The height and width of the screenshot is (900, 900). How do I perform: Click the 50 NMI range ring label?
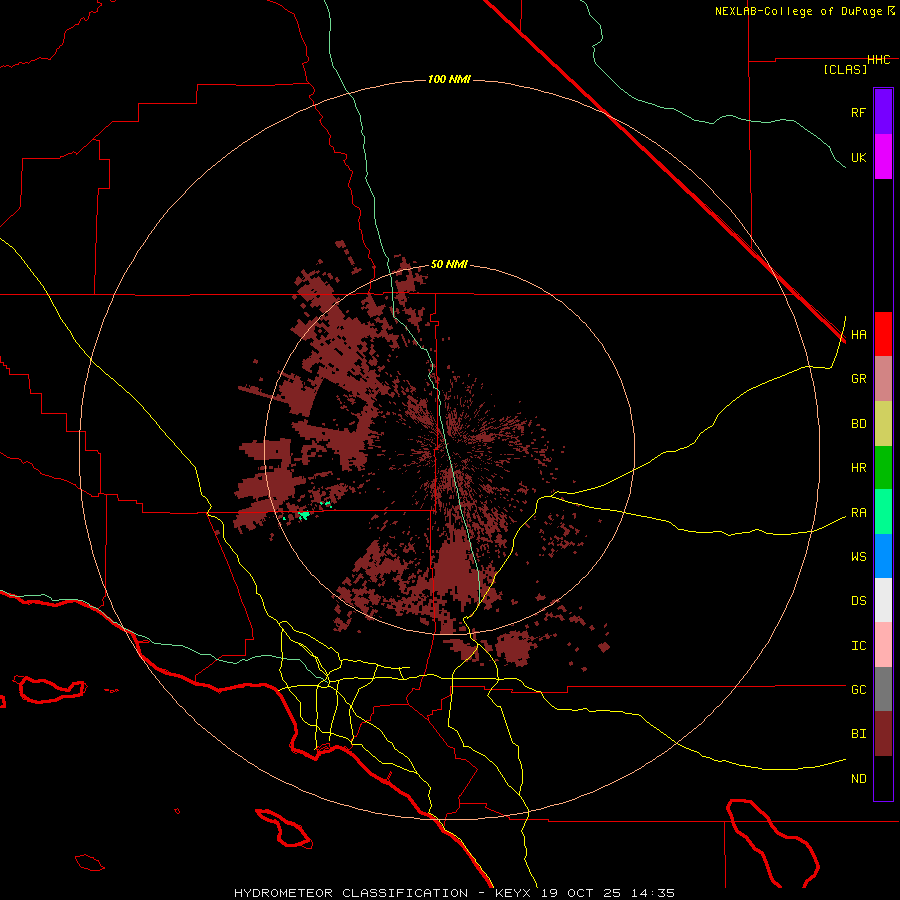point(449,265)
